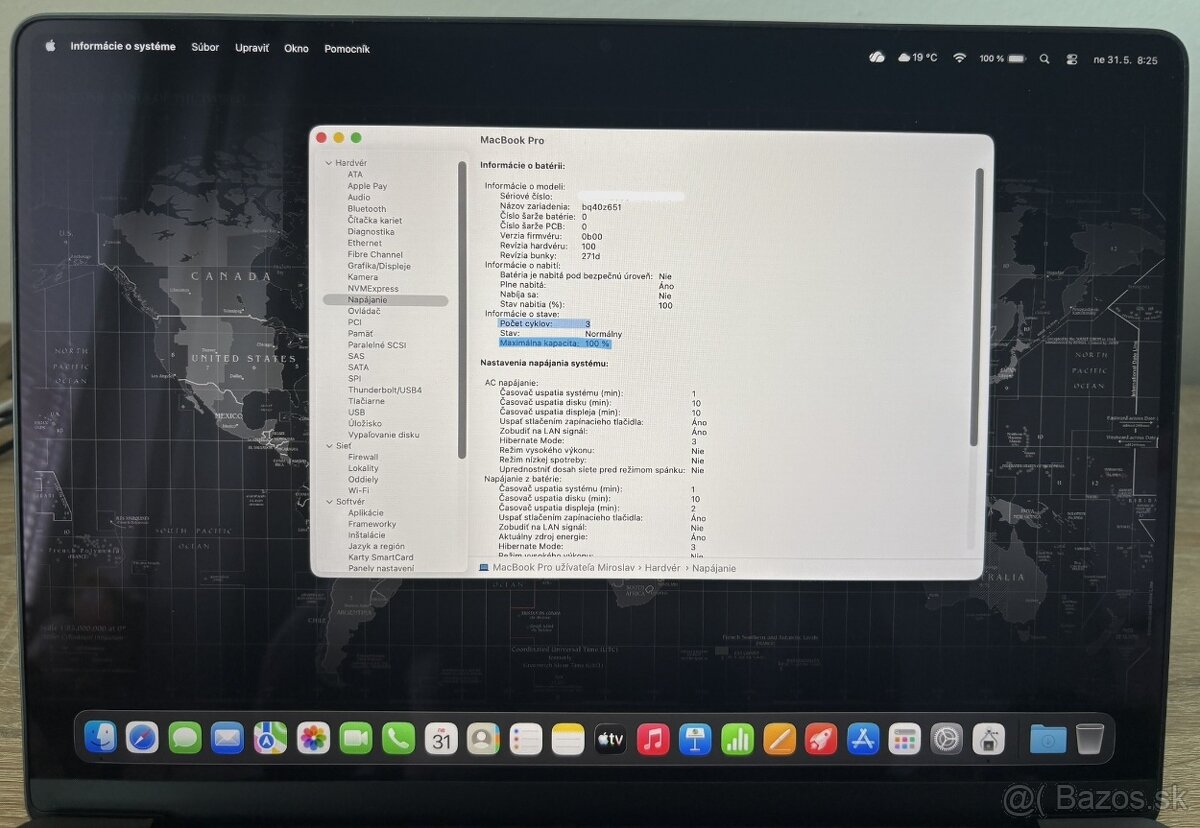Open Control Center in menu bar

click(1072, 59)
